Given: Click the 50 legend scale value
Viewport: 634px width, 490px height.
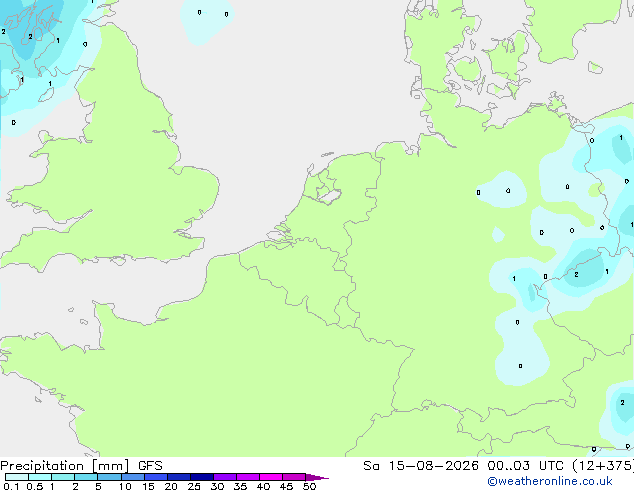Looking at the screenshot, I should [309, 486].
